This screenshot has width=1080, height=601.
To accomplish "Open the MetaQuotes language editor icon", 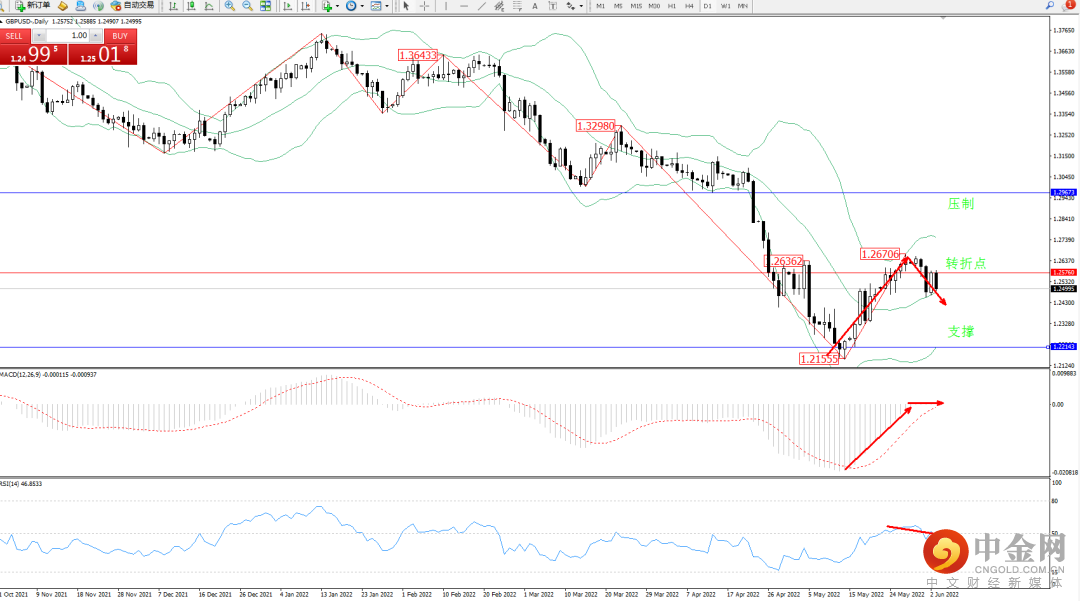I will pyautogui.click(x=63, y=6).
